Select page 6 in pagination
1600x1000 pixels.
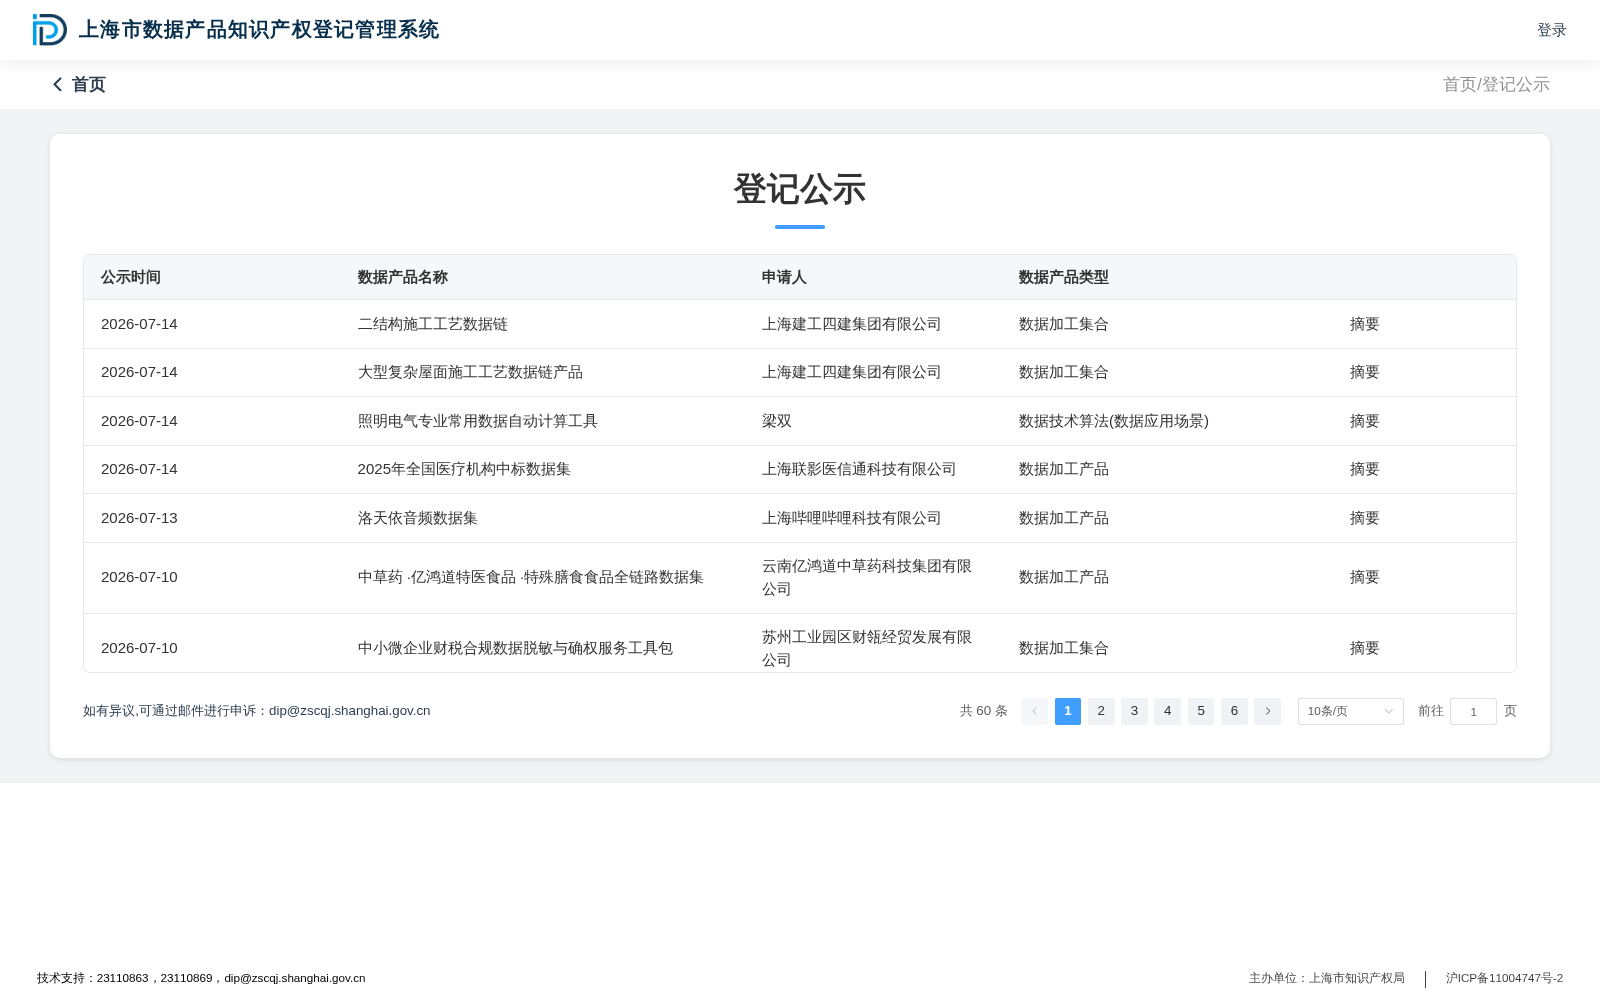1234,711
